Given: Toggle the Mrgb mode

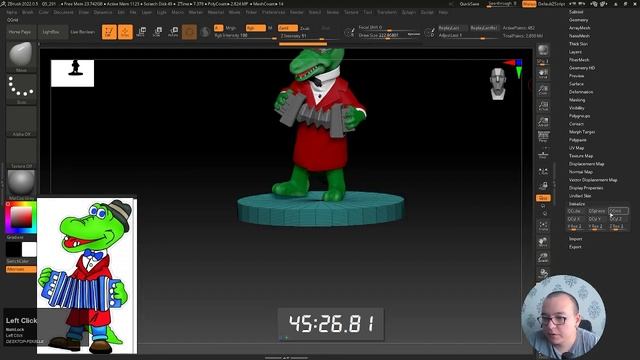Looking at the screenshot, I should tap(231, 28).
